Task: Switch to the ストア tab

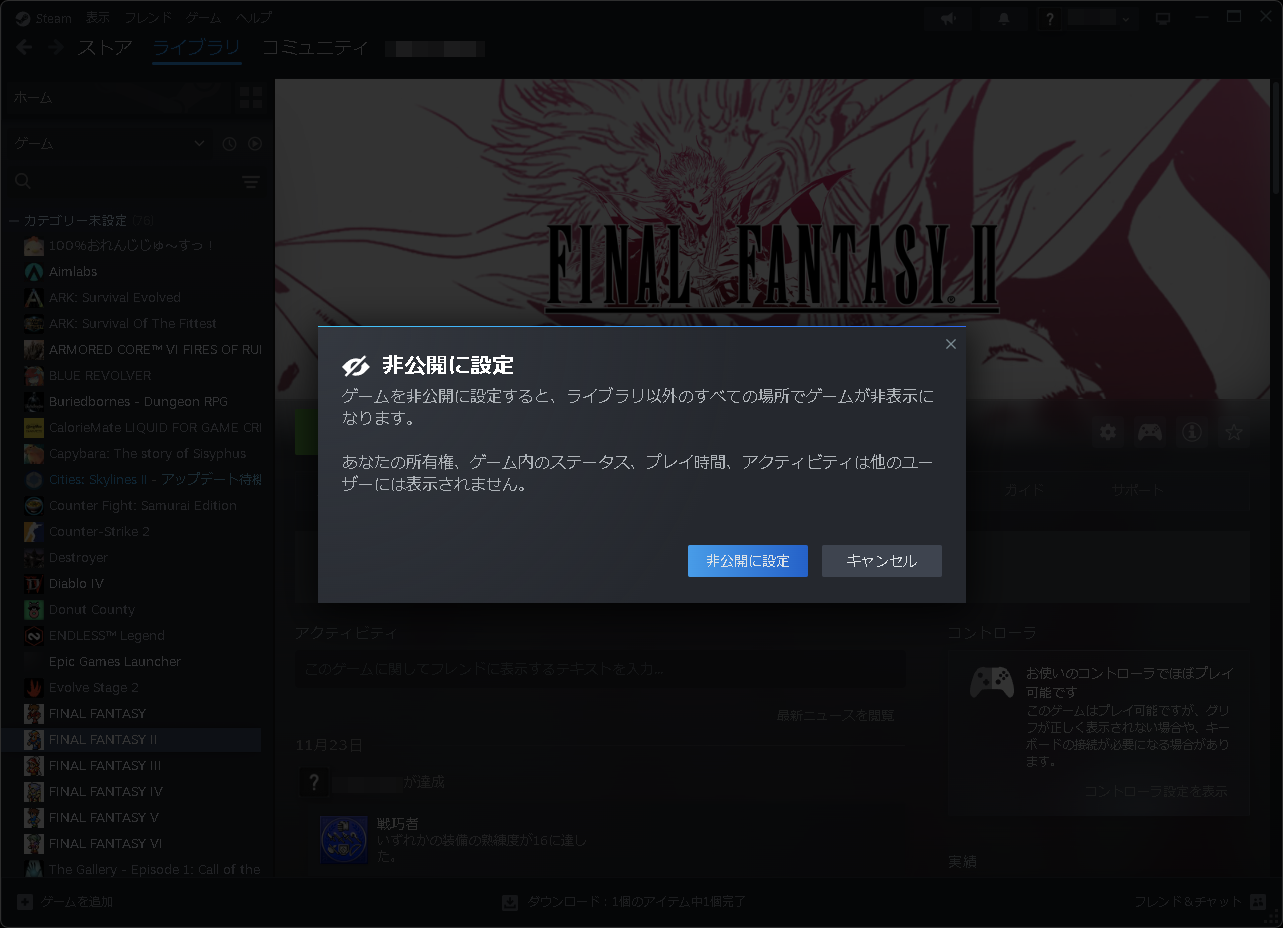Action: 105,48
